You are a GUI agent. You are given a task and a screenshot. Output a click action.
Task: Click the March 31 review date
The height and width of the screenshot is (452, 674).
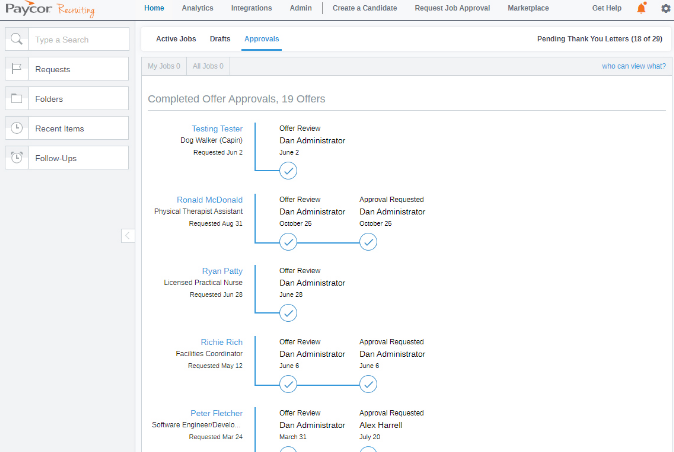click(x=293, y=437)
